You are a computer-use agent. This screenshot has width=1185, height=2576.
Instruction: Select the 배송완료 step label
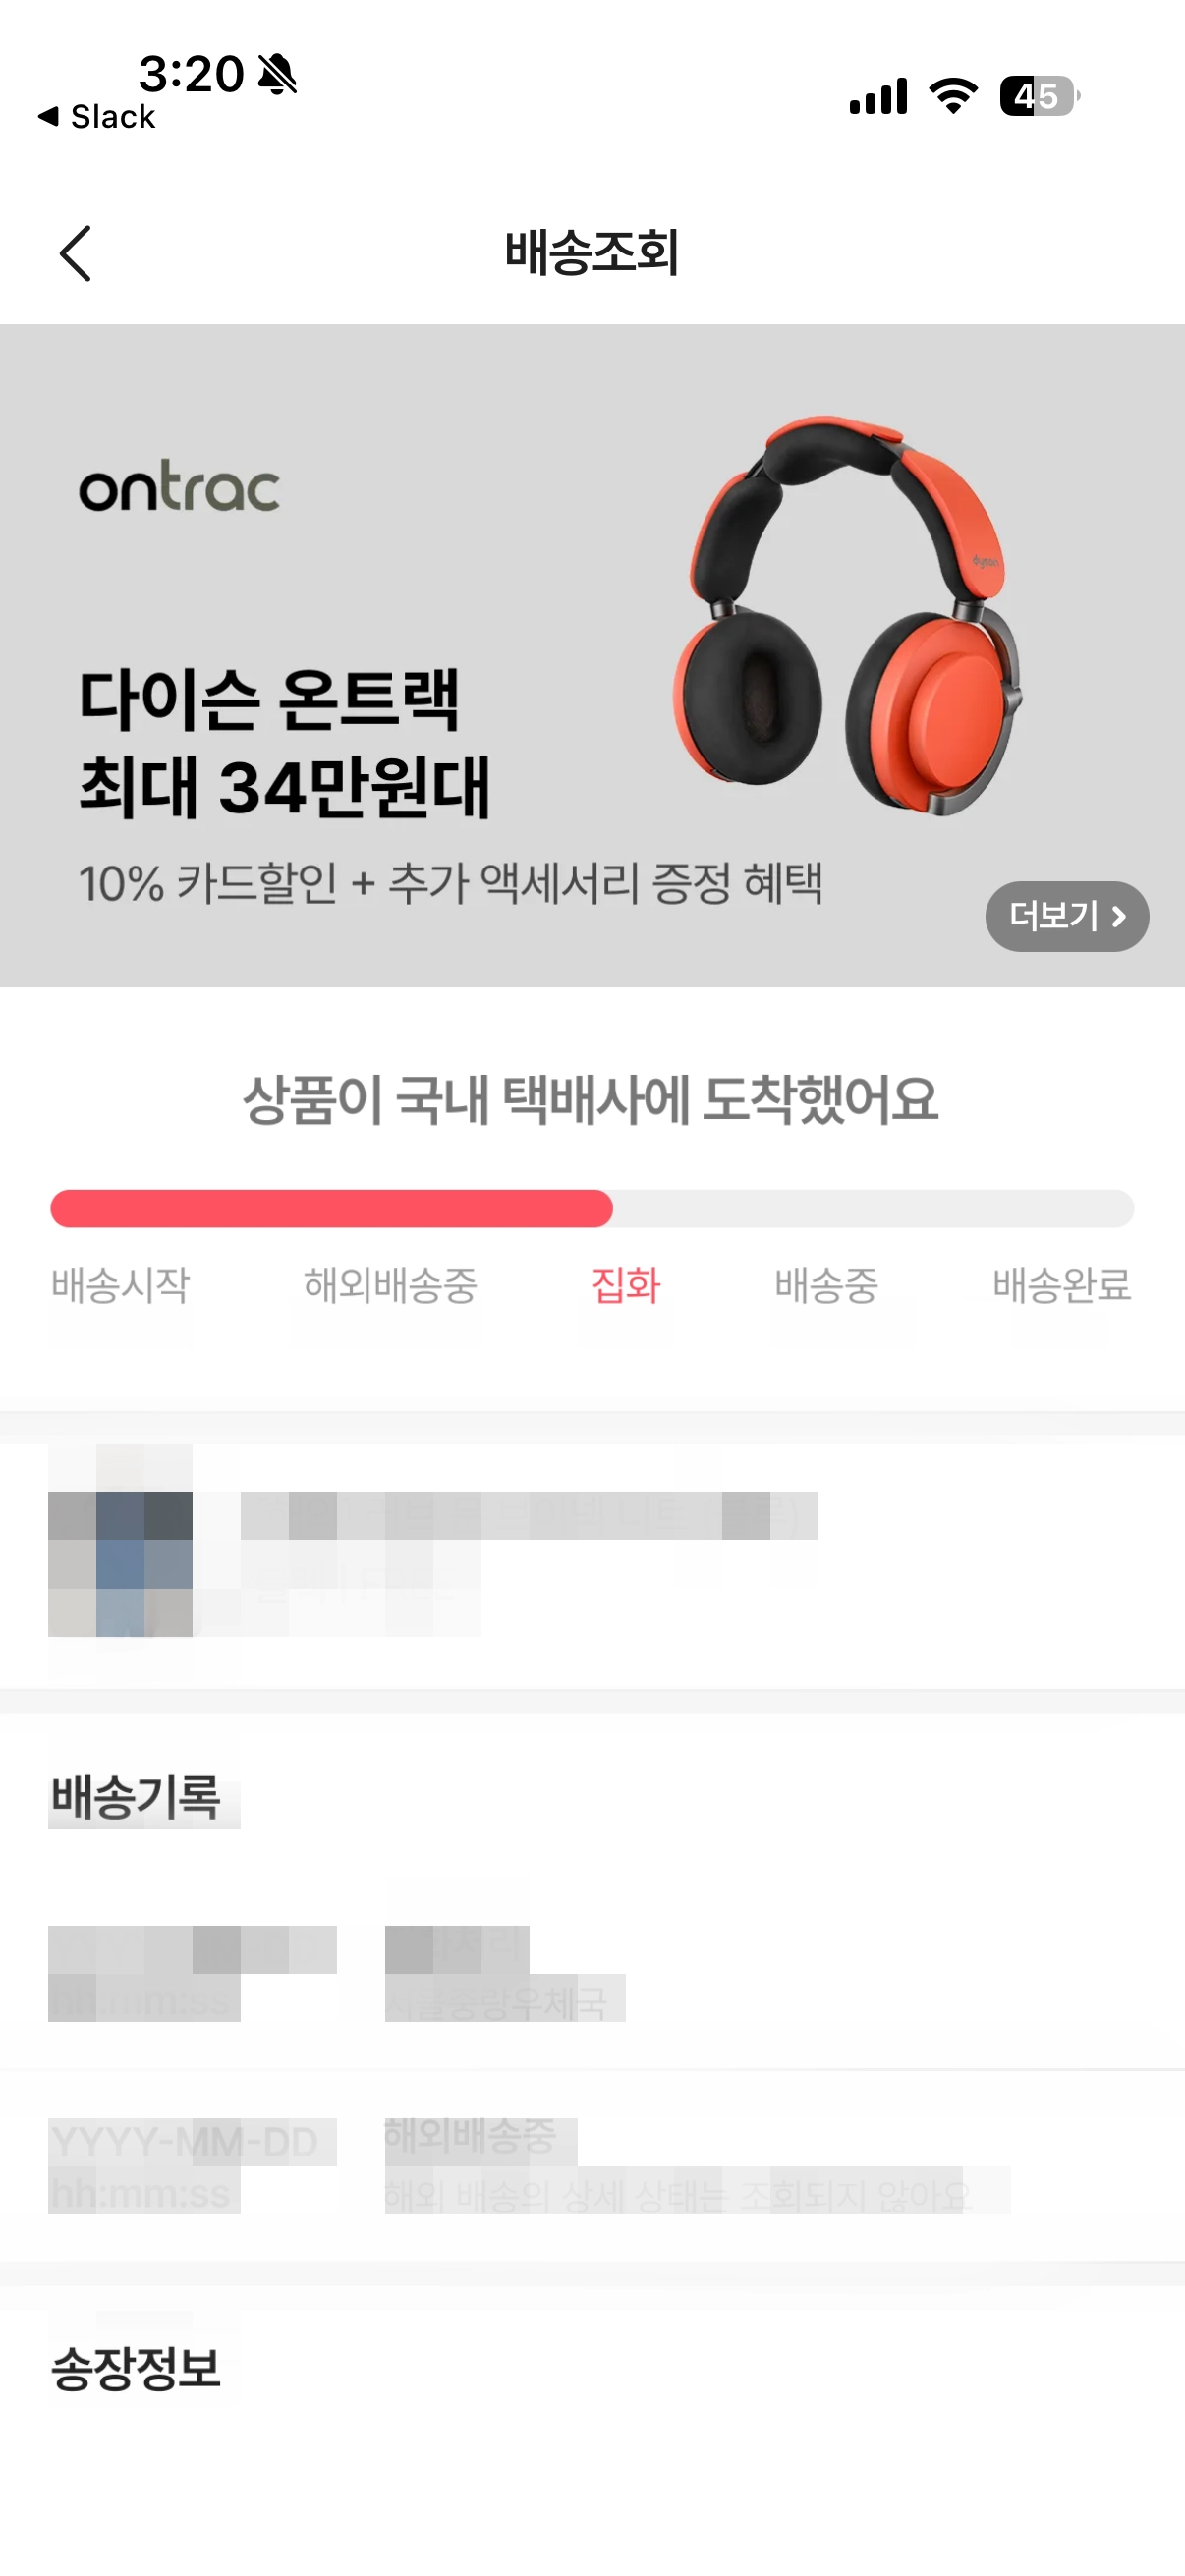pyautogui.click(x=1062, y=1285)
